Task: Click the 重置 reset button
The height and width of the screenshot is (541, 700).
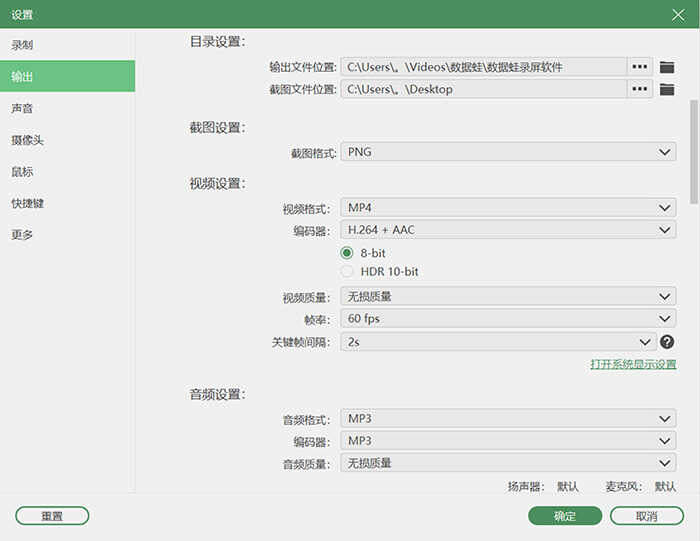Action: coord(52,516)
